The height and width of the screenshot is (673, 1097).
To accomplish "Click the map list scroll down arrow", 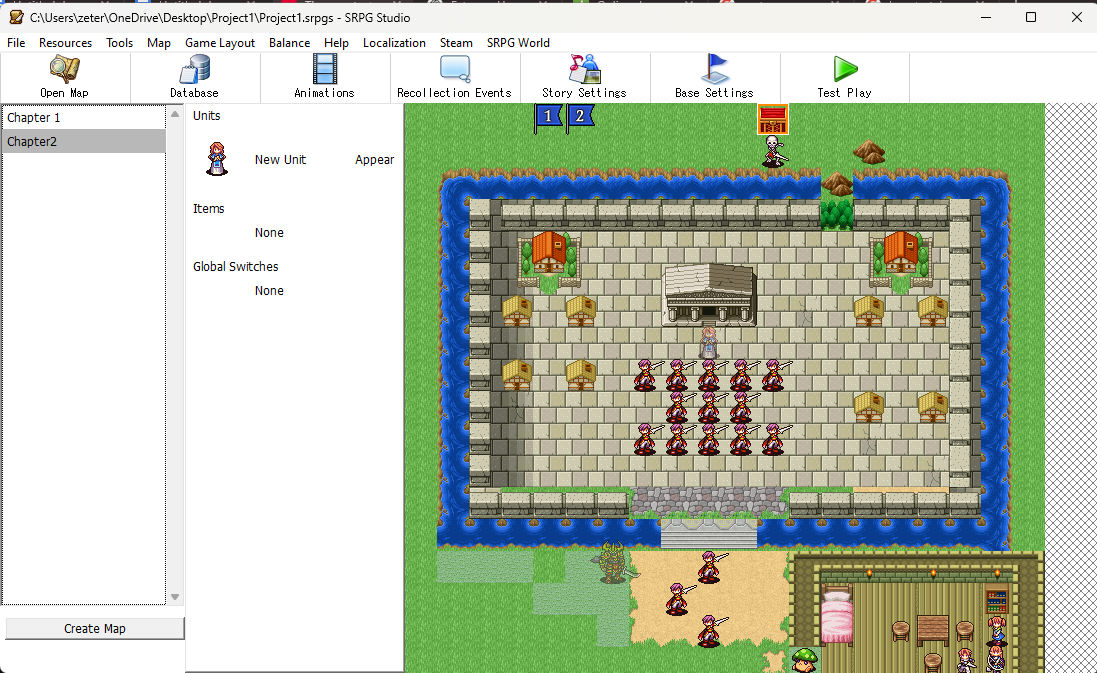I will 175,597.
